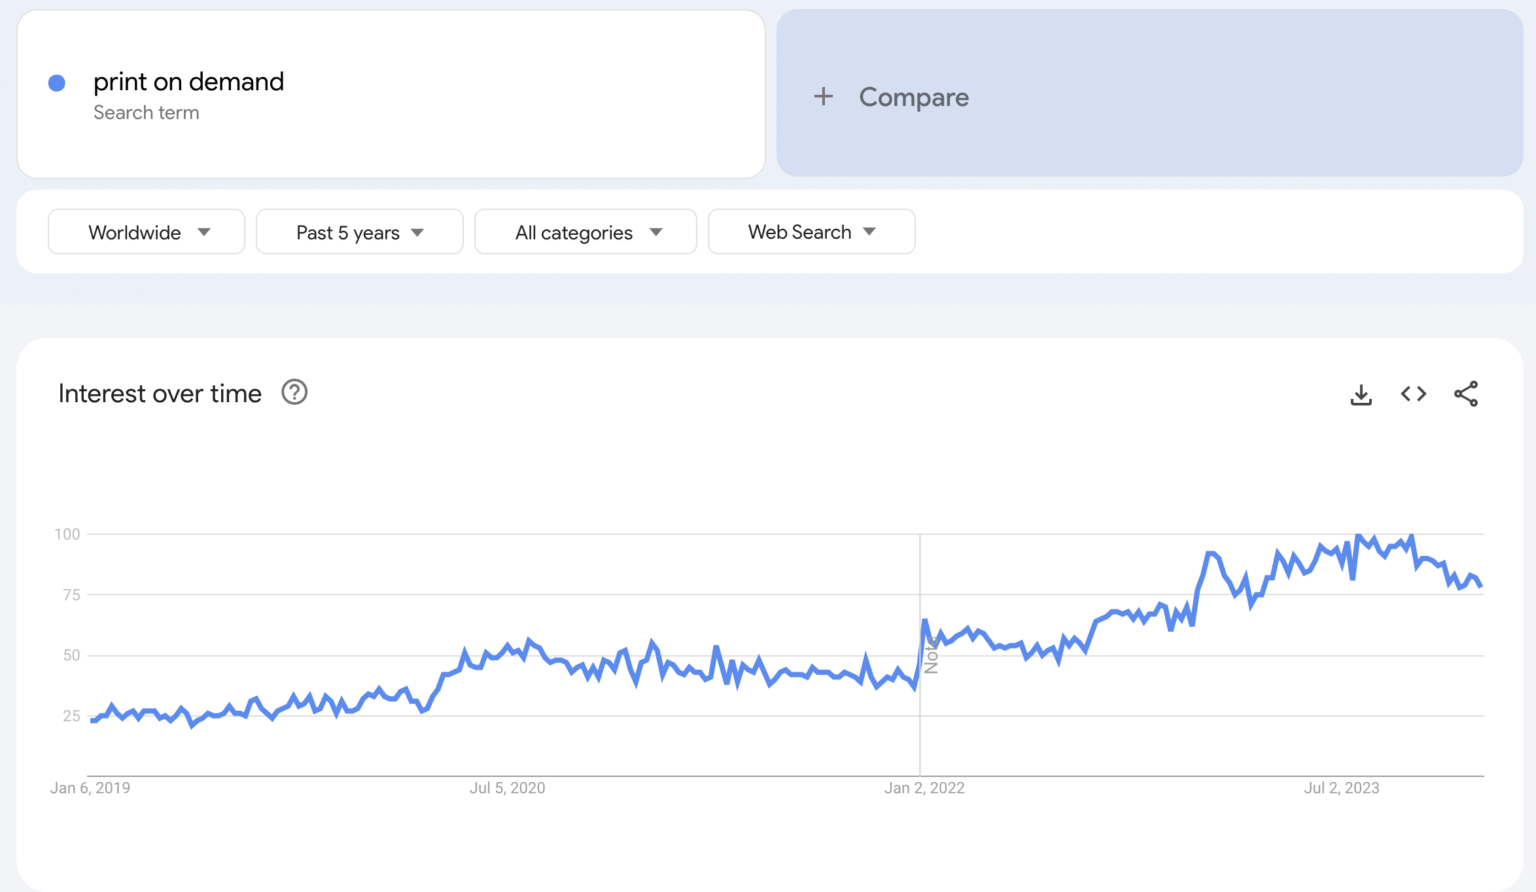This screenshot has height=892, width=1536.
Task: Click the 100 value on vertical axis
Action: click(67, 534)
